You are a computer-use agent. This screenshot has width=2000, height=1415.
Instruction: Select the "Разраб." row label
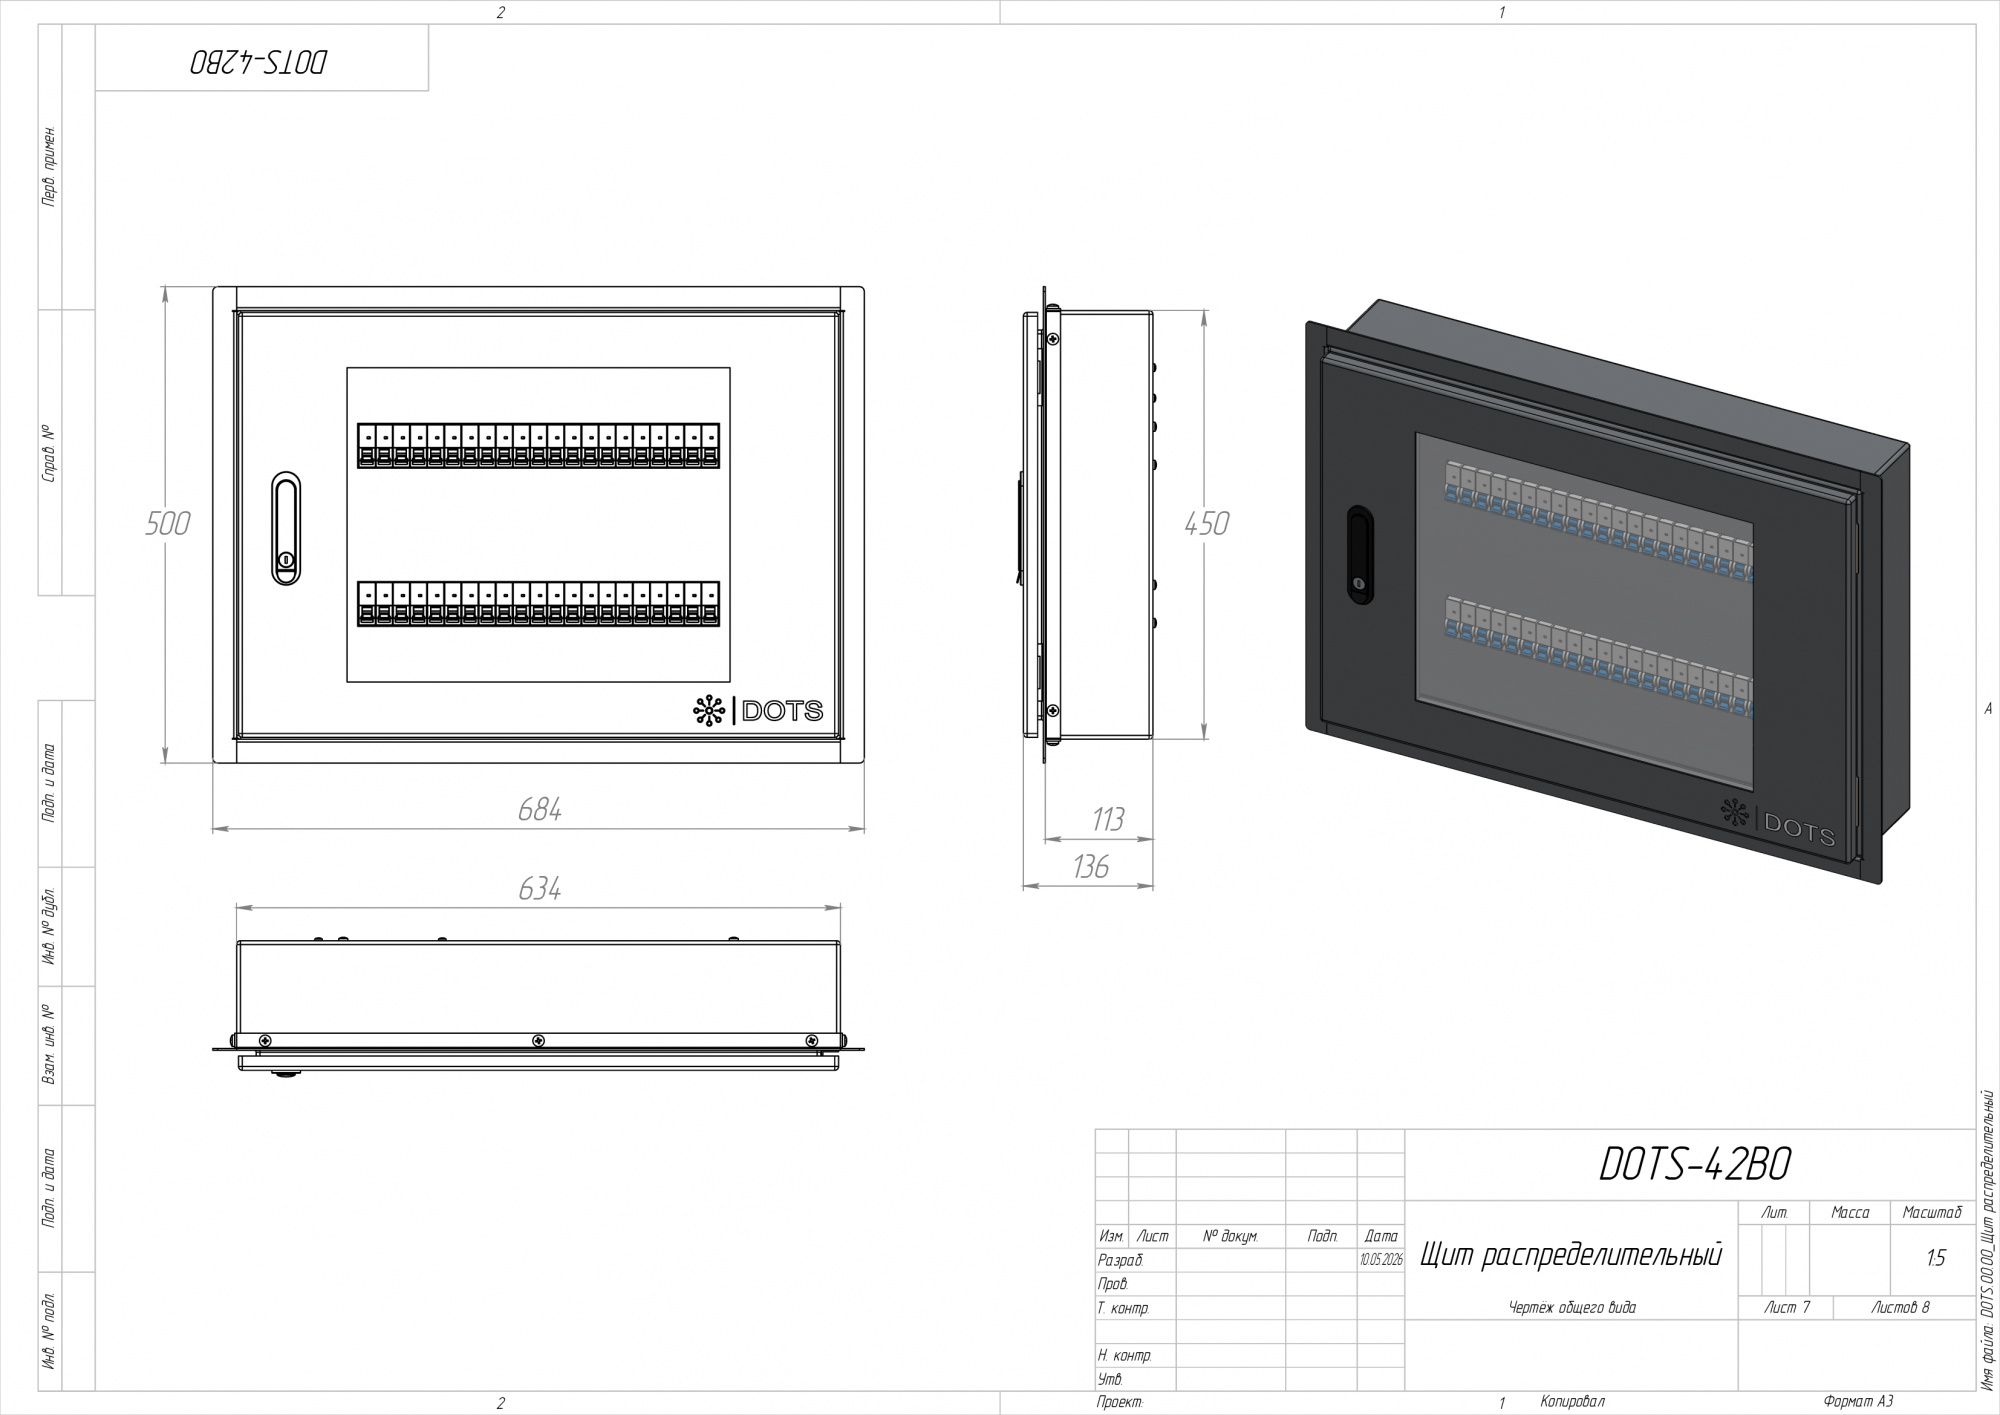coord(1120,1261)
